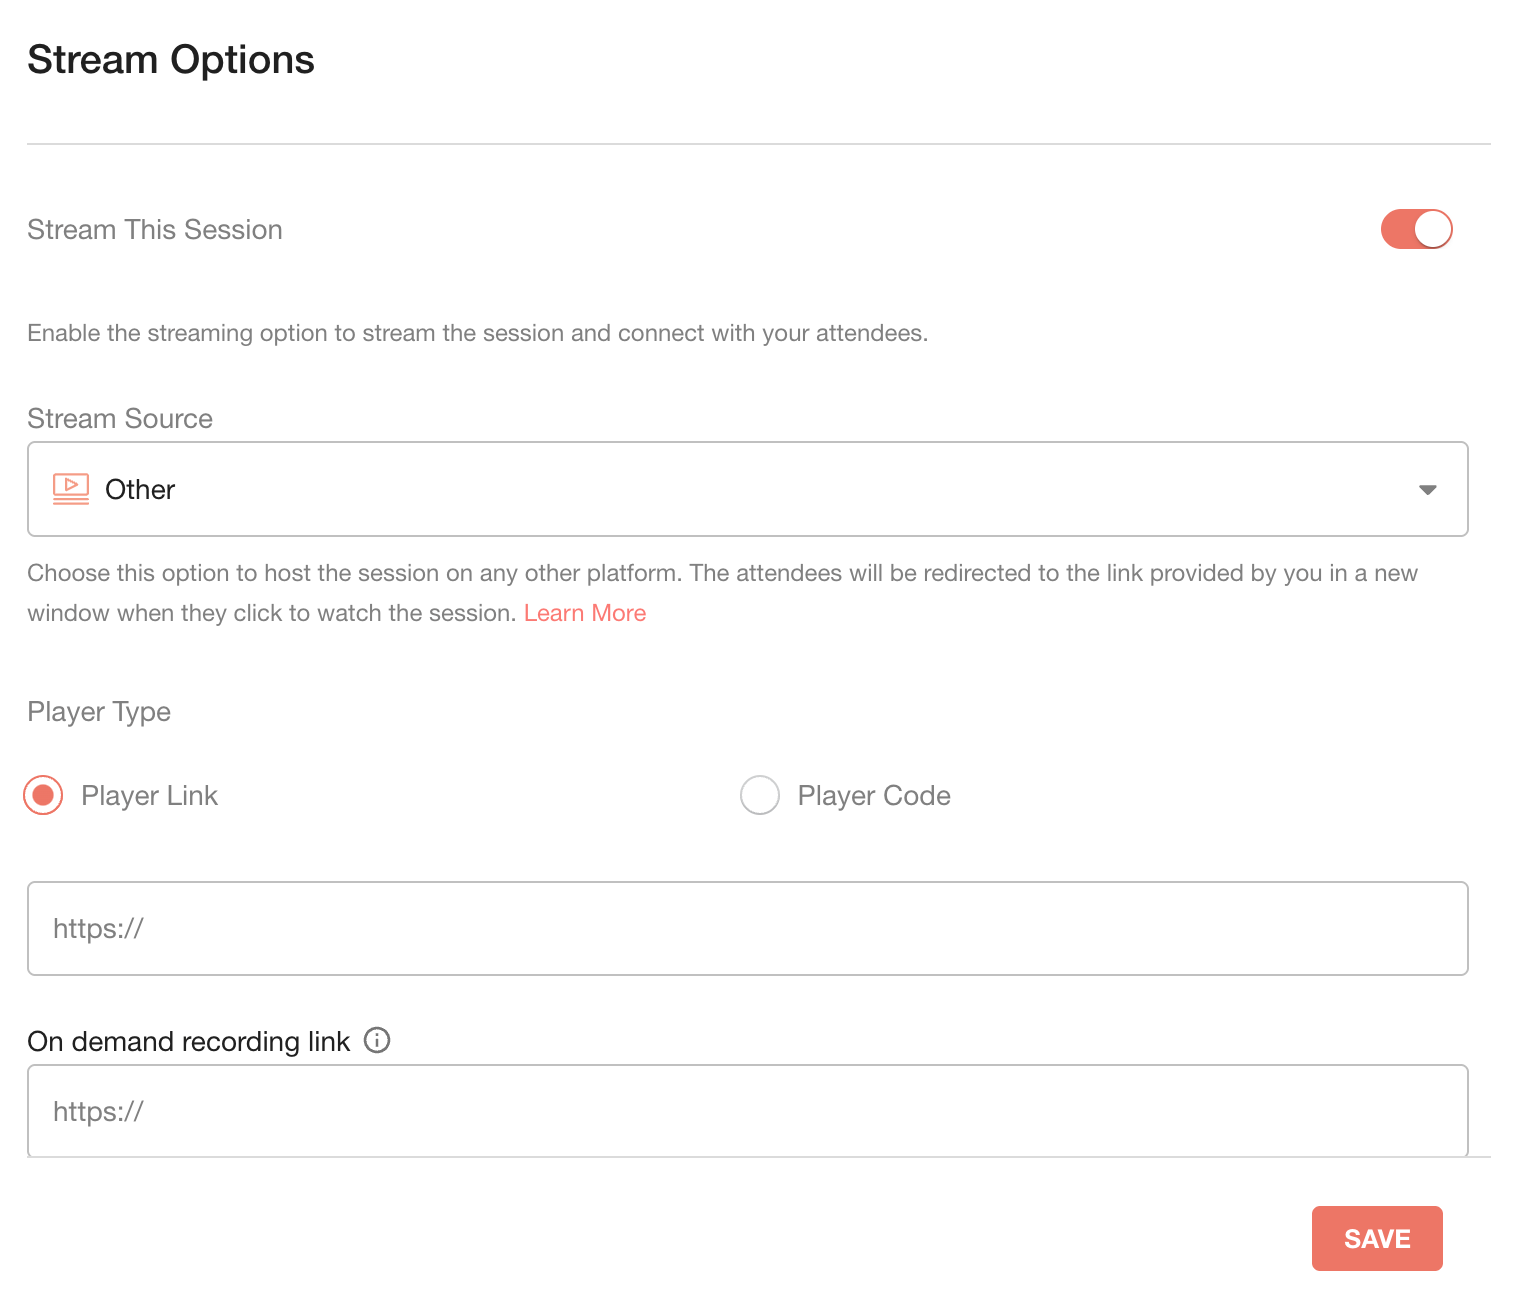Screen dimensions: 1516x1292
Task: Click the "Enable the streaming option" description text
Action: pos(478,333)
